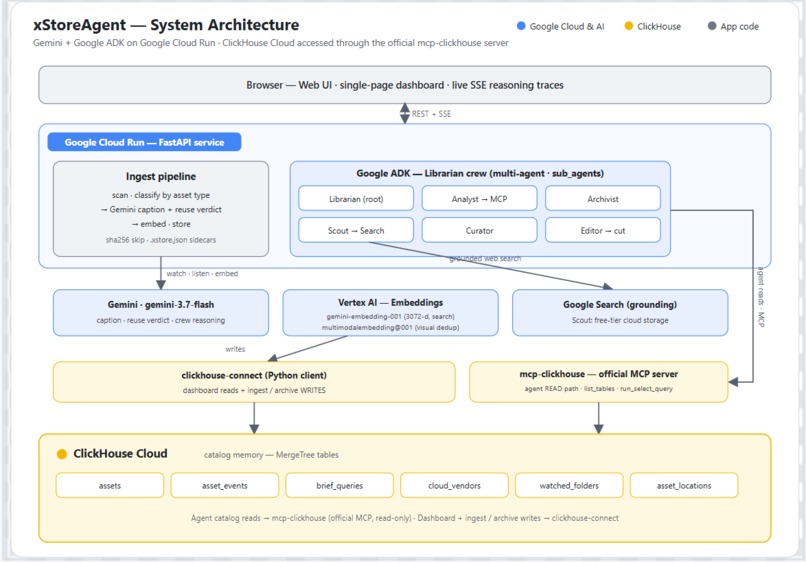Click 'scan · classify by asset type' text
806x562 pixels.
[x=161, y=195]
